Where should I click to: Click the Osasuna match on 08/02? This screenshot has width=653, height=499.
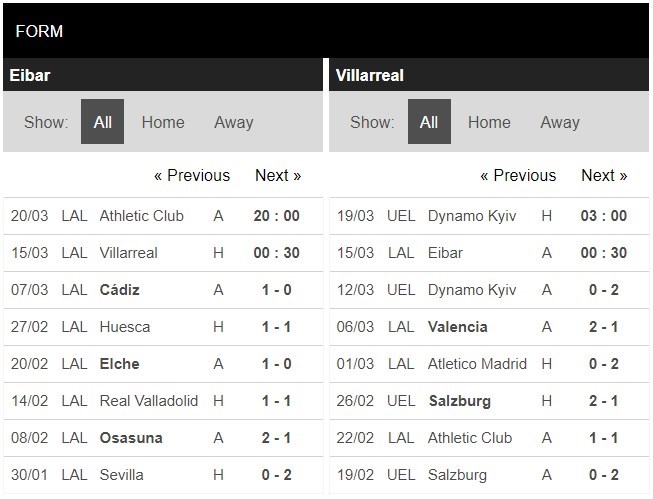[x=130, y=438]
